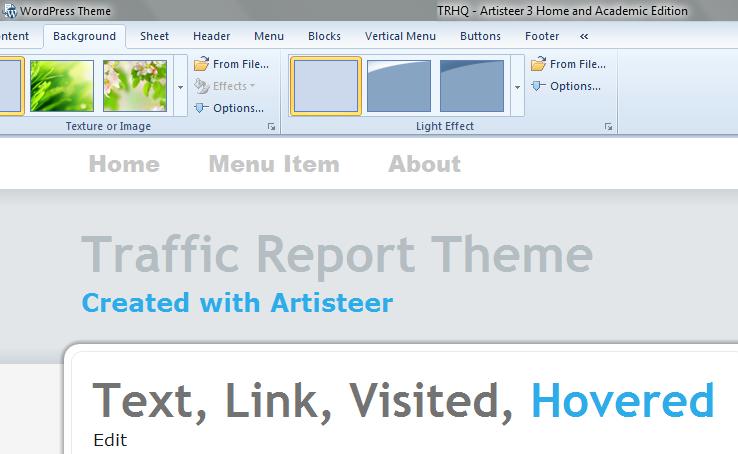Click the Menu Item link in preview
The image size is (738, 454).
point(274,164)
